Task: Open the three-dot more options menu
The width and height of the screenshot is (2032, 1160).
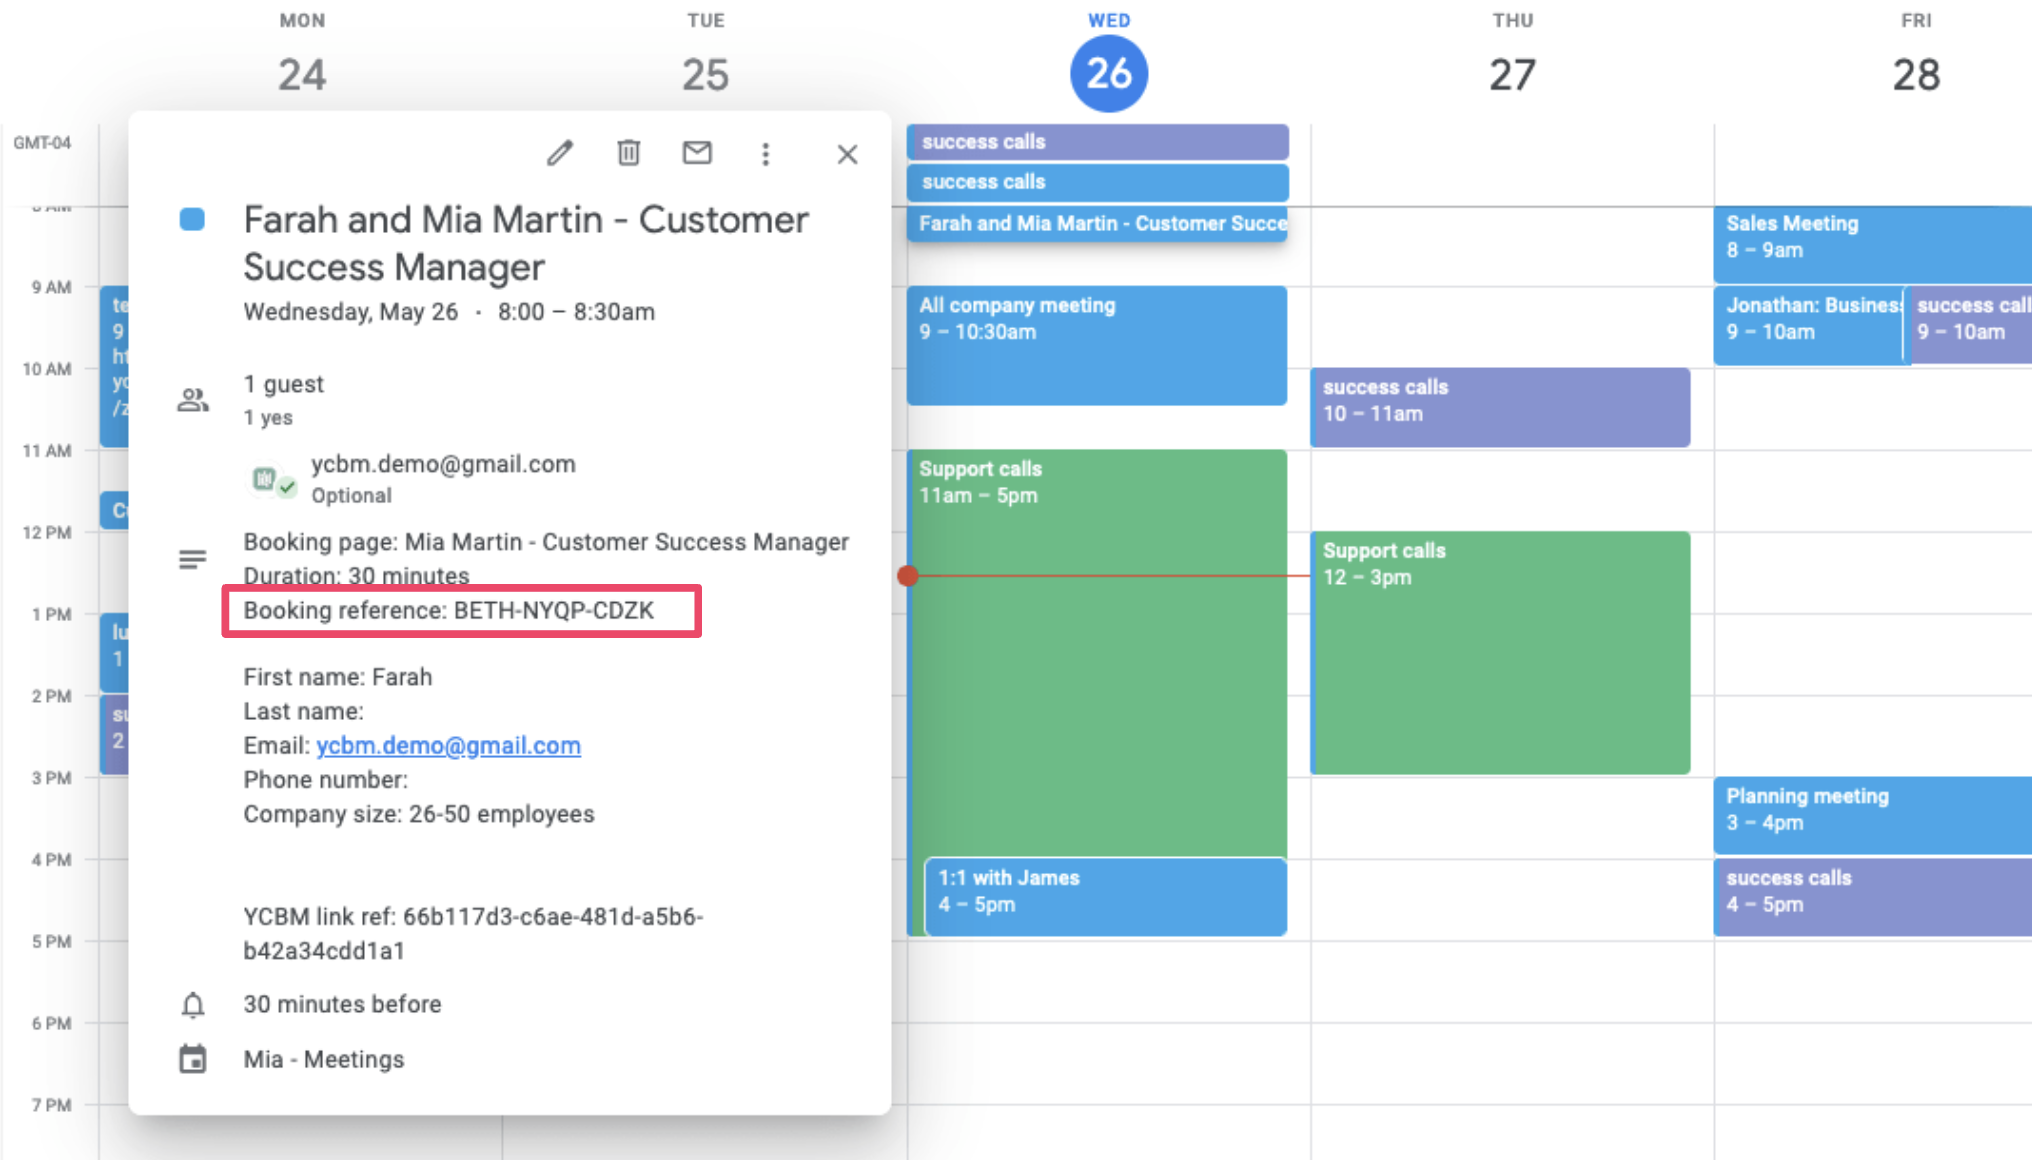Action: click(765, 153)
